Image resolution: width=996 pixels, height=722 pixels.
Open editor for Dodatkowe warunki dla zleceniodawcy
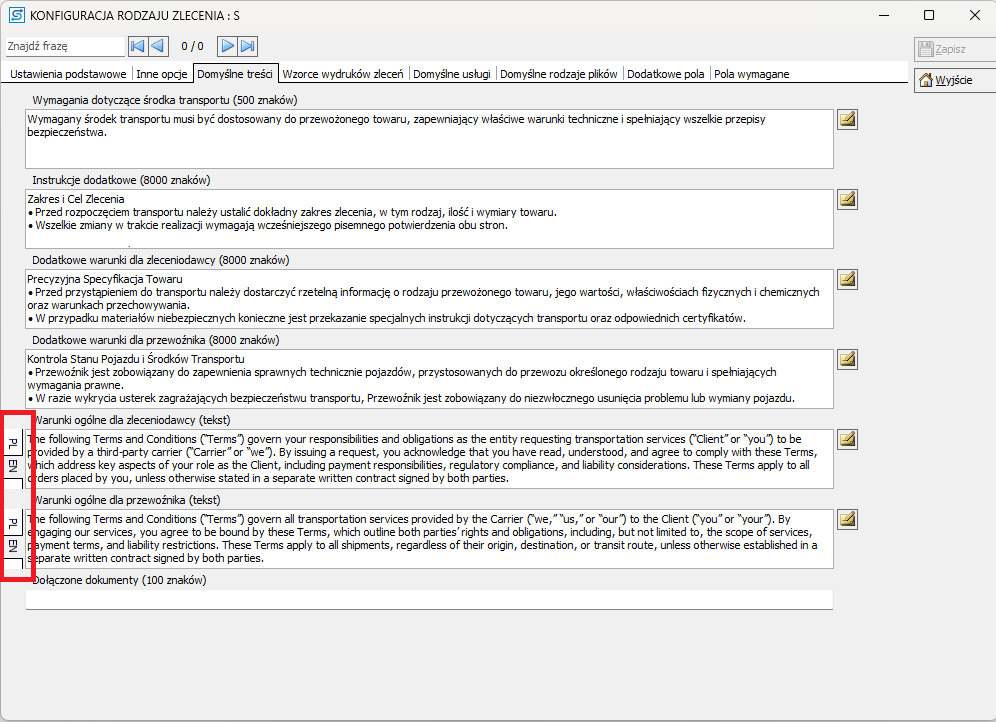coord(847,279)
